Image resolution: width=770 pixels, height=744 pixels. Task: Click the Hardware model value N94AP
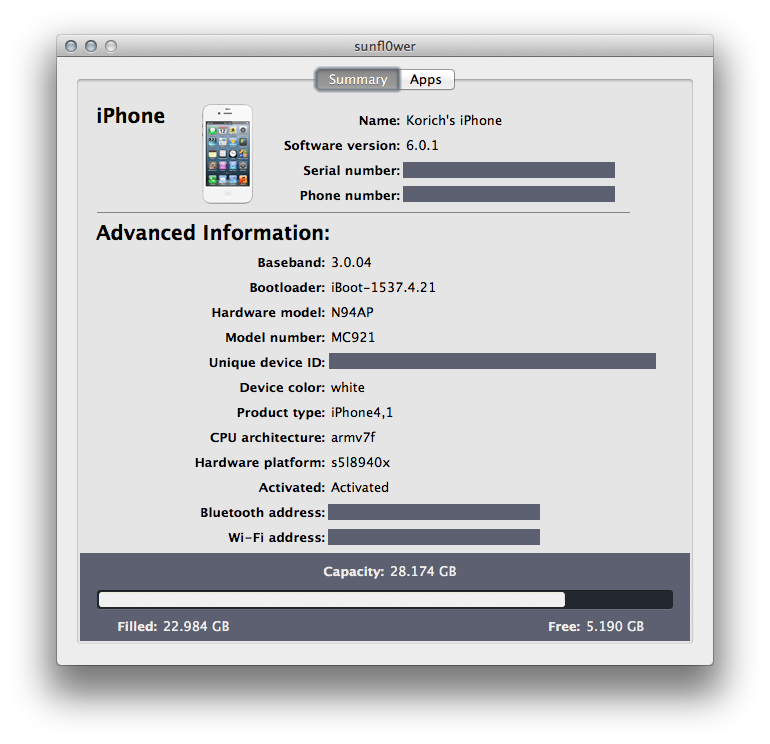352,313
